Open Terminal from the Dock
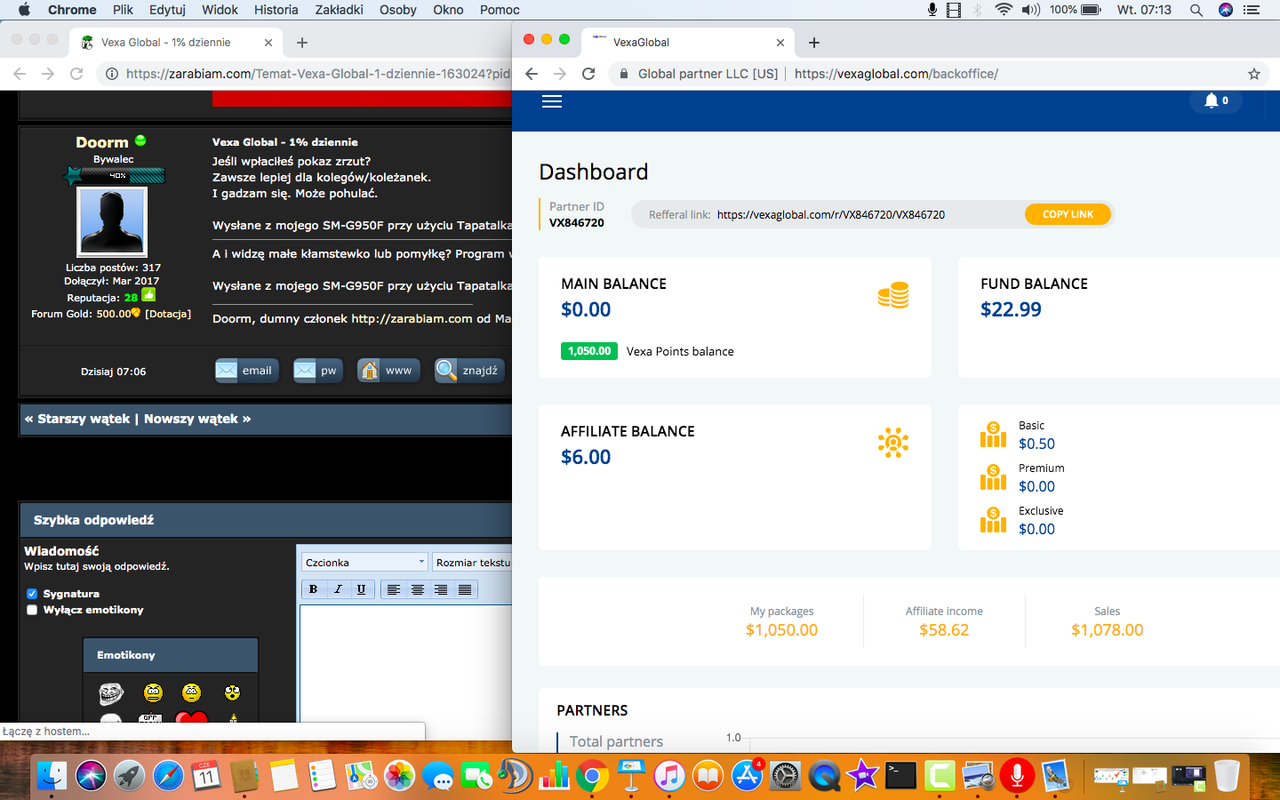The image size is (1280, 800). coord(901,775)
